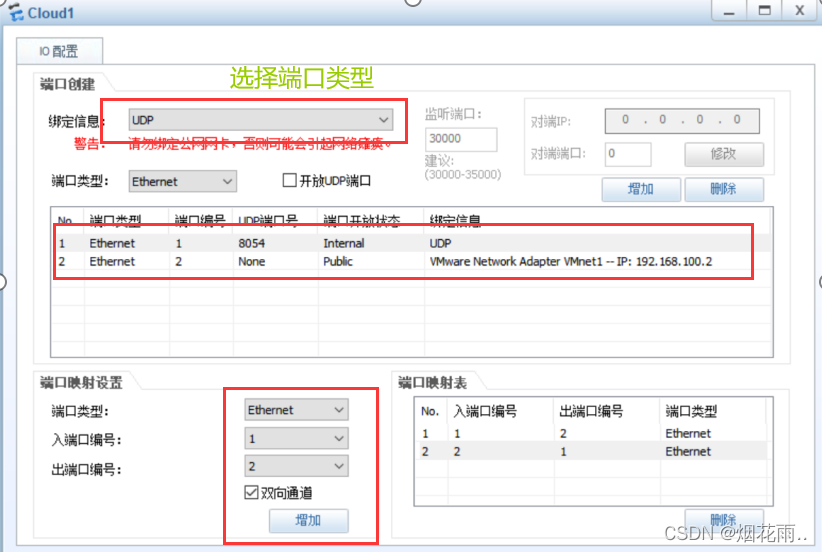822x552 pixels.
Task: Open the 入端口编号 dropdown
Action: coord(296,439)
